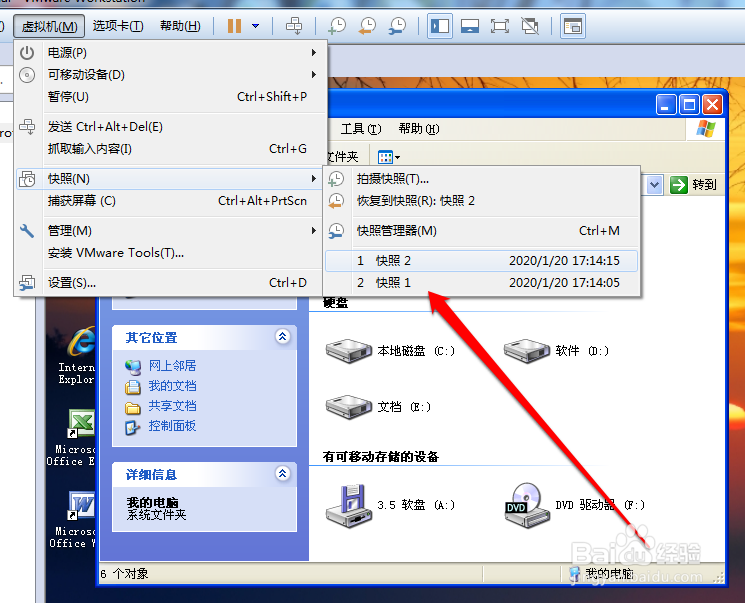The width and height of the screenshot is (745, 603).
Task: Toggle the show library sidebar toolbar icon
Action: click(x=439, y=26)
